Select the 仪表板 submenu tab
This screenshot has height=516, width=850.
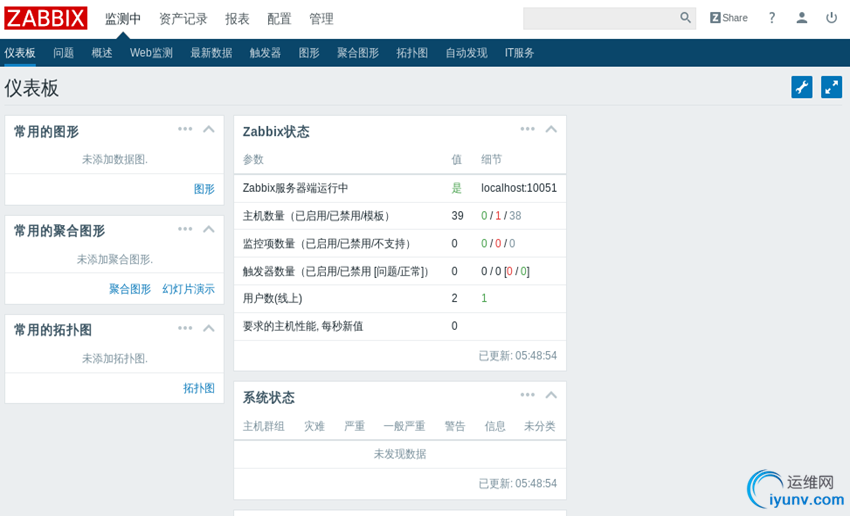coord(20,53)
